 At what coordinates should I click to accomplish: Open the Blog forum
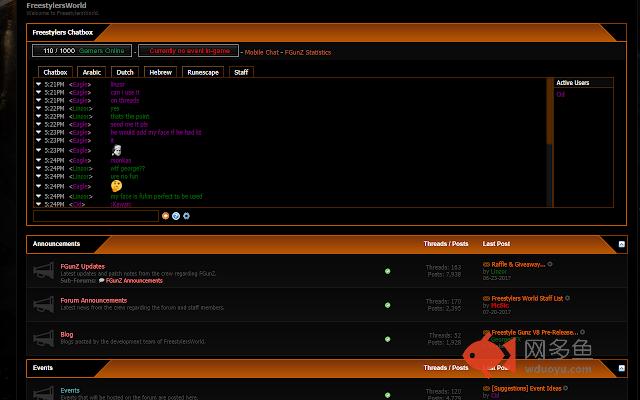tap(67, 334)
